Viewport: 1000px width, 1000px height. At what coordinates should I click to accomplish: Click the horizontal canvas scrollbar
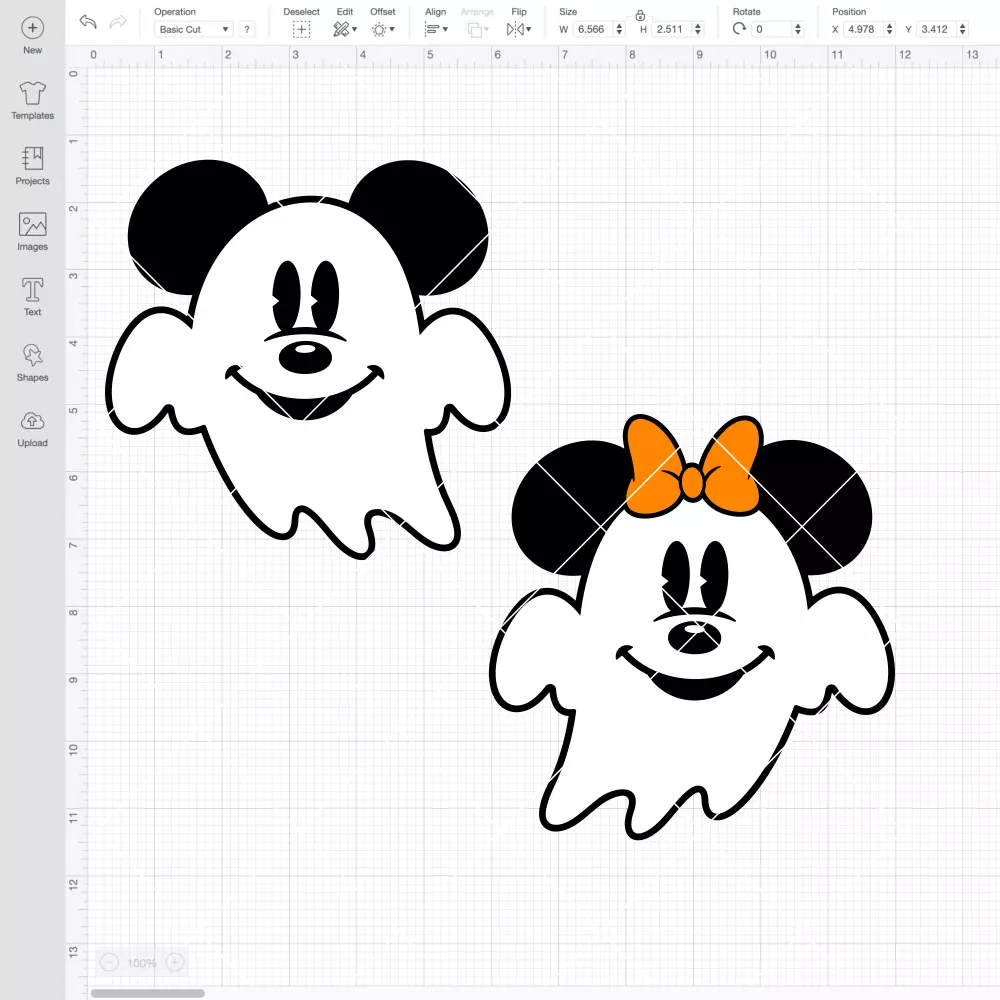pos(147,993)
